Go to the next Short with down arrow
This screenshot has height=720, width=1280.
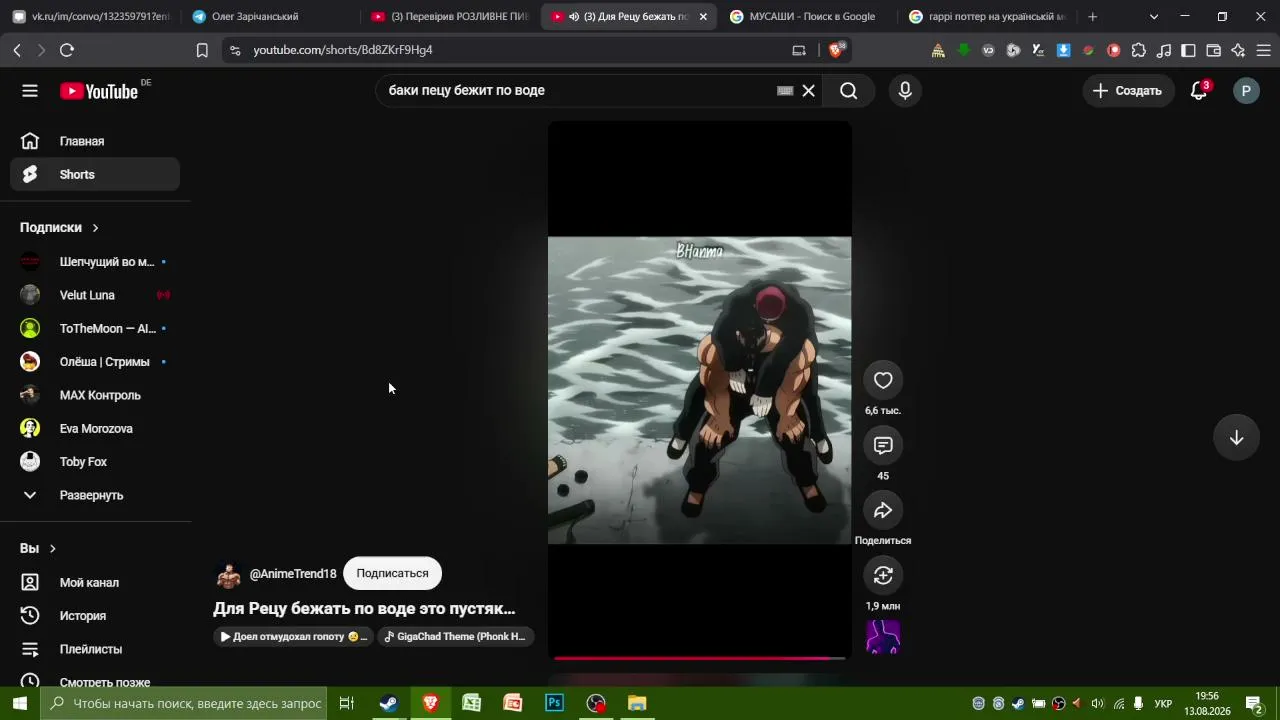pos(1237,438)
